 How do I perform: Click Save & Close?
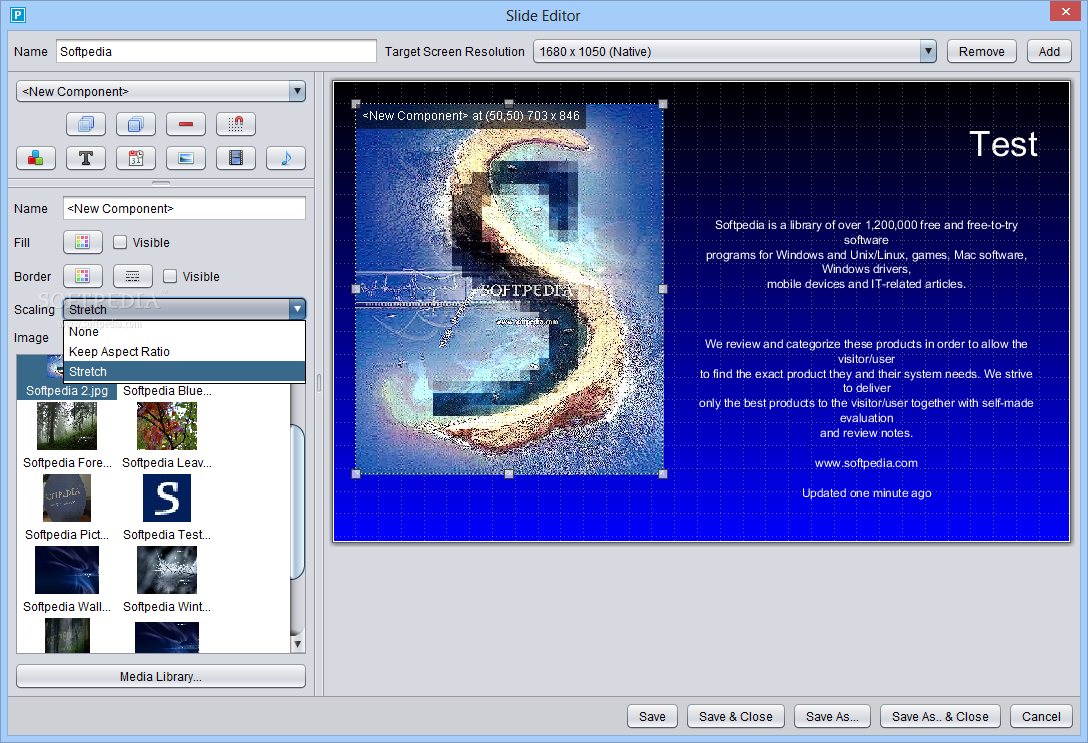(736, 717)
